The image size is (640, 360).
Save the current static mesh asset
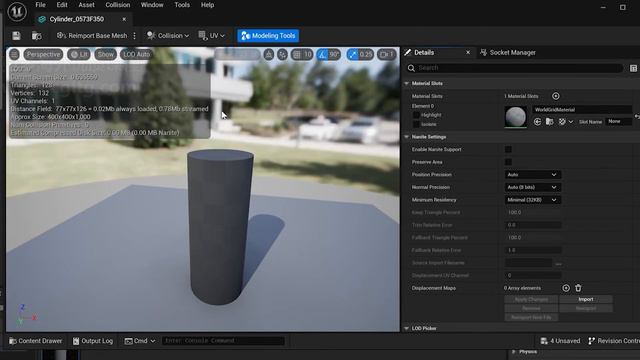[x=16, y=36]
